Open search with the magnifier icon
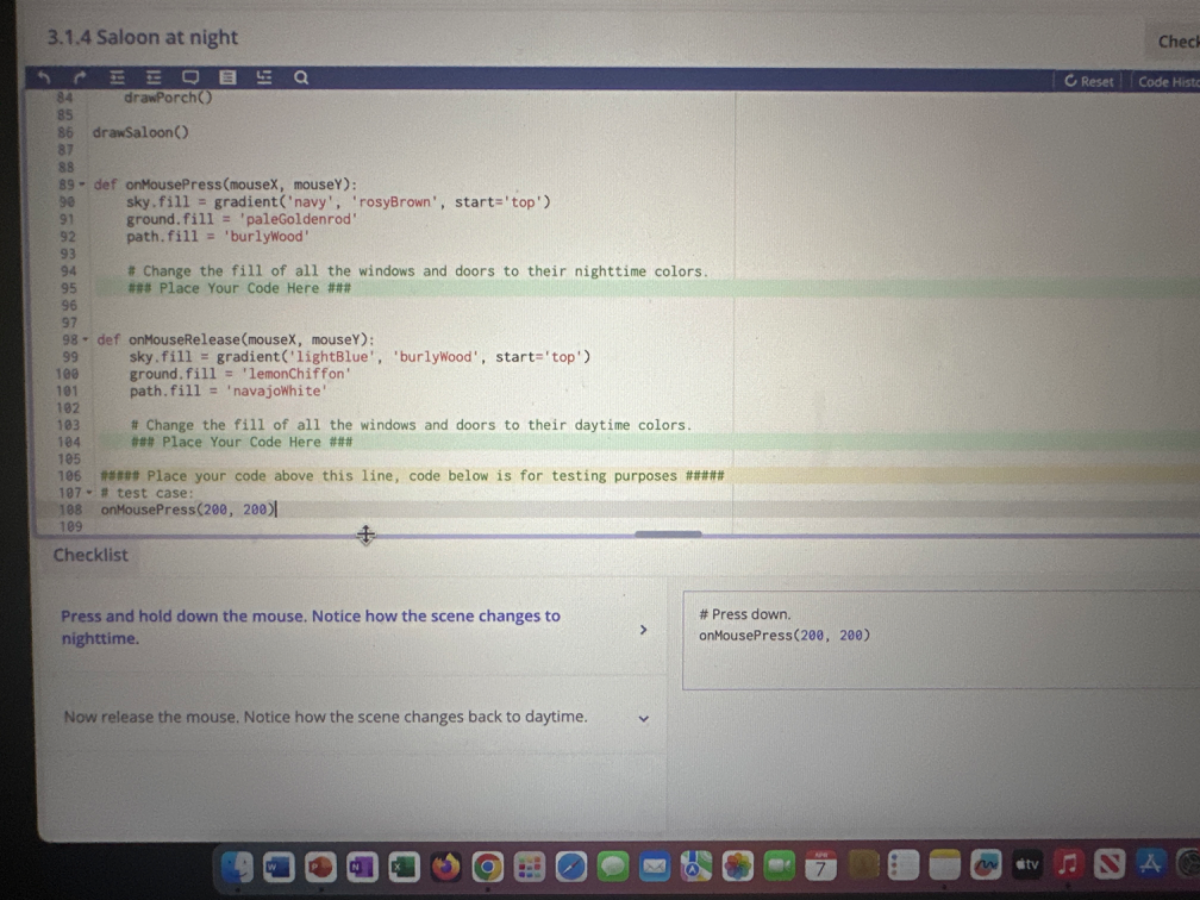 301,78
